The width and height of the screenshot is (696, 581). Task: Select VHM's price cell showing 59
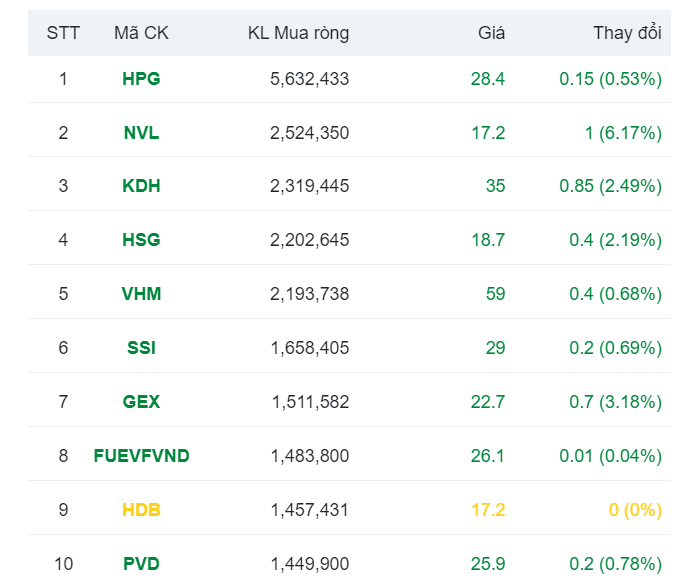coord(495,294)
